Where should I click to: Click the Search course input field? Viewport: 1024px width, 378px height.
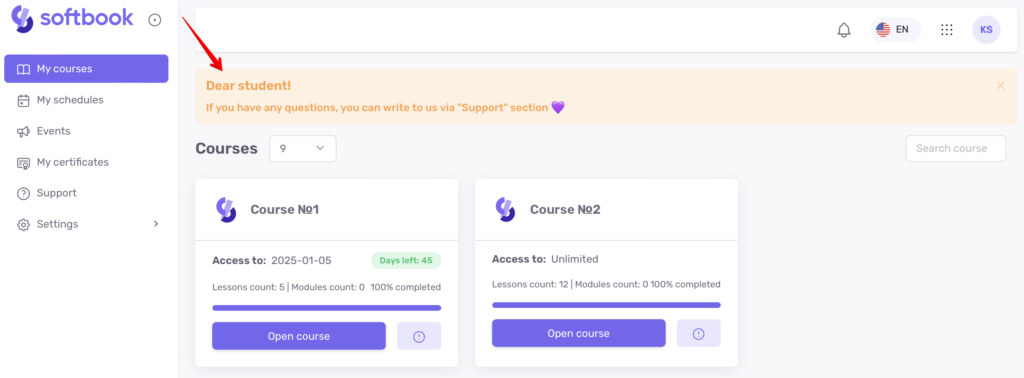956,149
